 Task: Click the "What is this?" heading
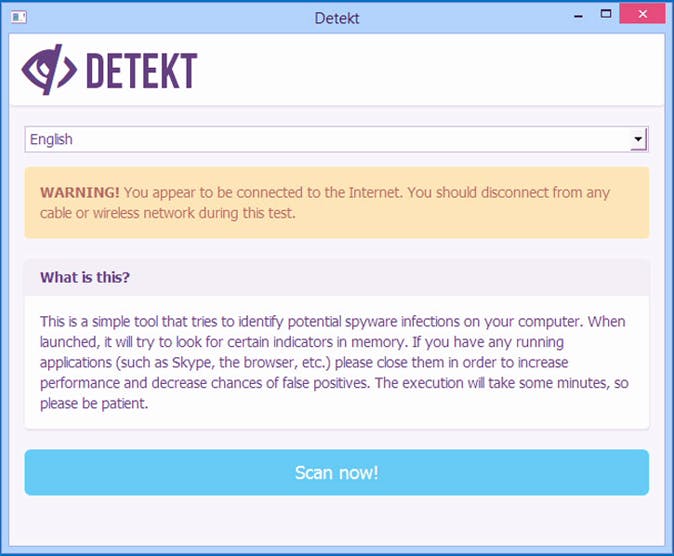85,277
